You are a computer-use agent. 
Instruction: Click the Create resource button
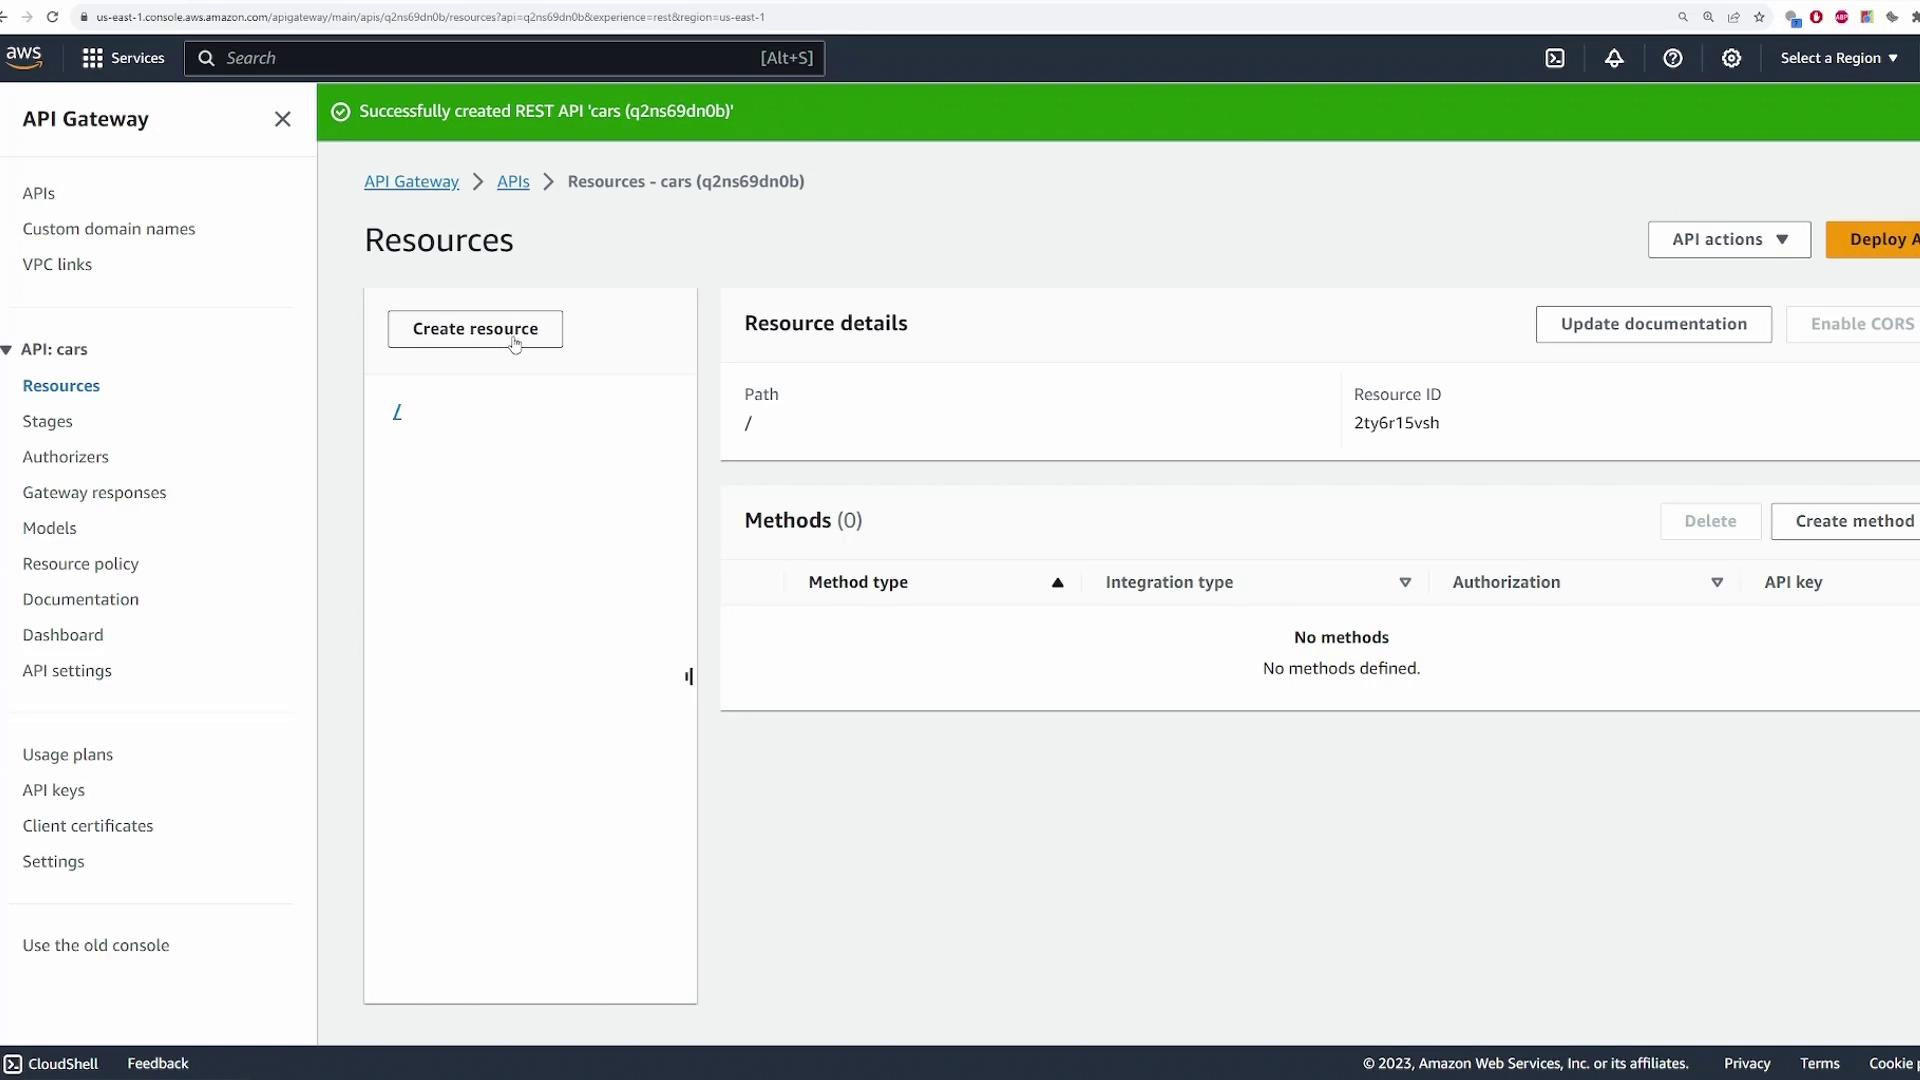click(475, 329)
